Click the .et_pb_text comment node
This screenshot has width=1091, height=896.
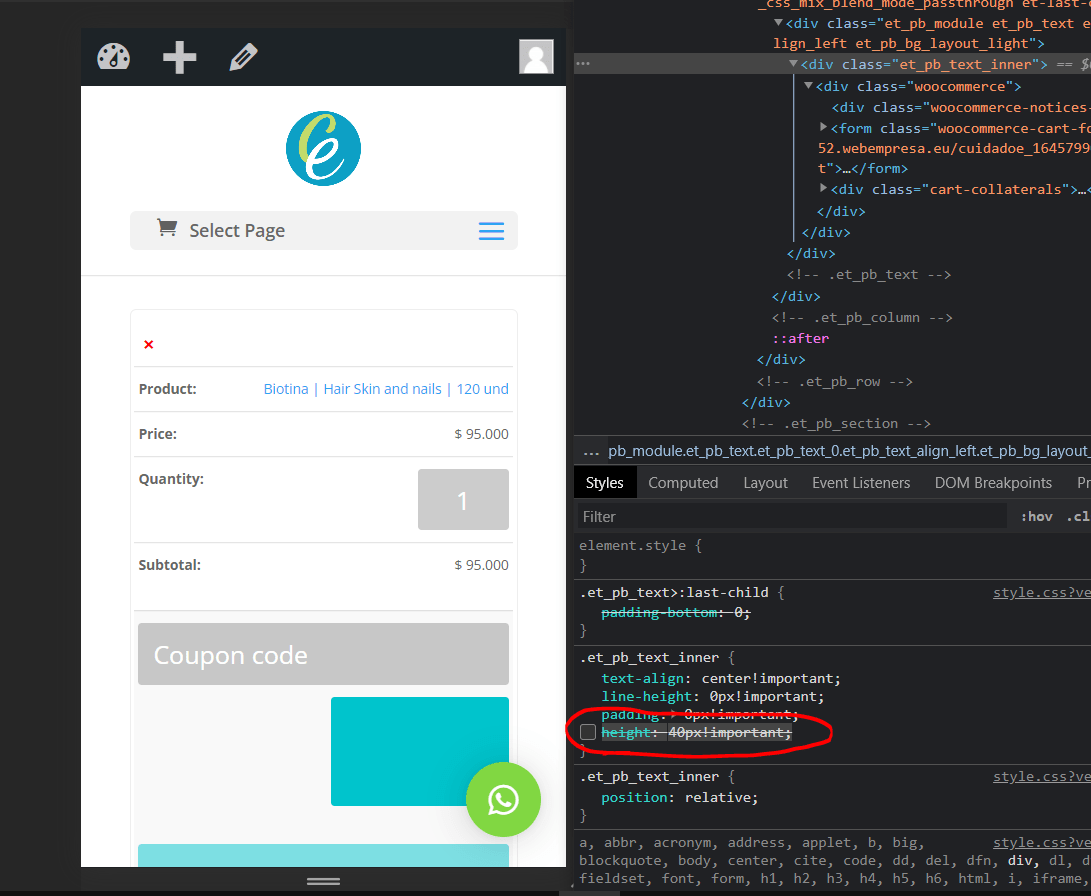[869, 275]
